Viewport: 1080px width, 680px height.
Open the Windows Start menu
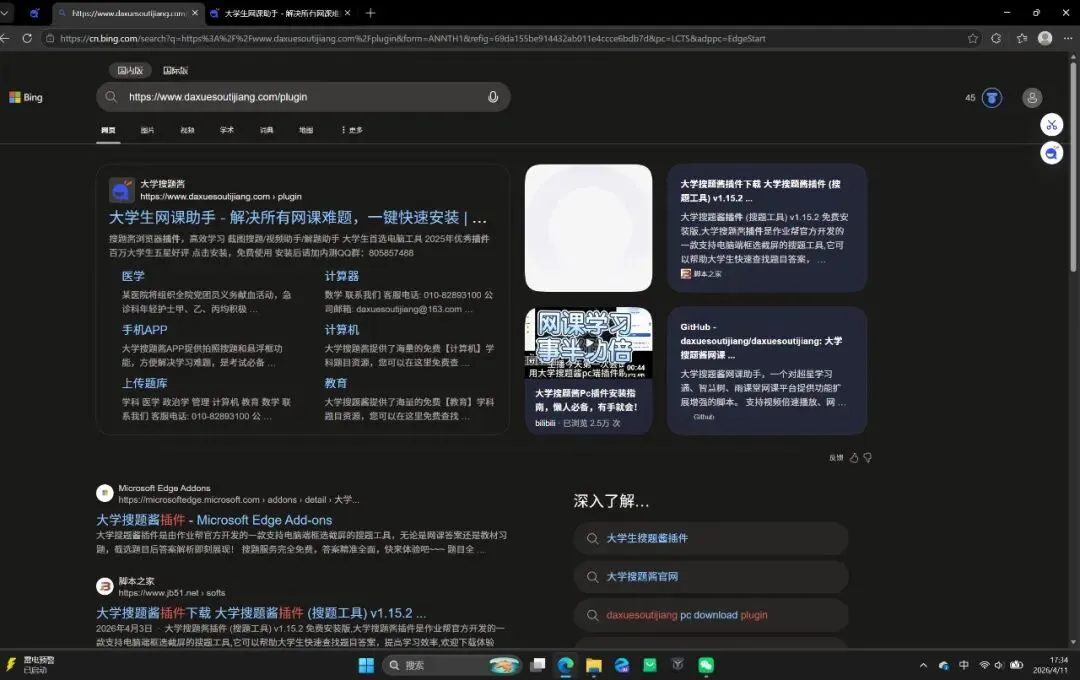pyautogui.click(x=366, y=665)
